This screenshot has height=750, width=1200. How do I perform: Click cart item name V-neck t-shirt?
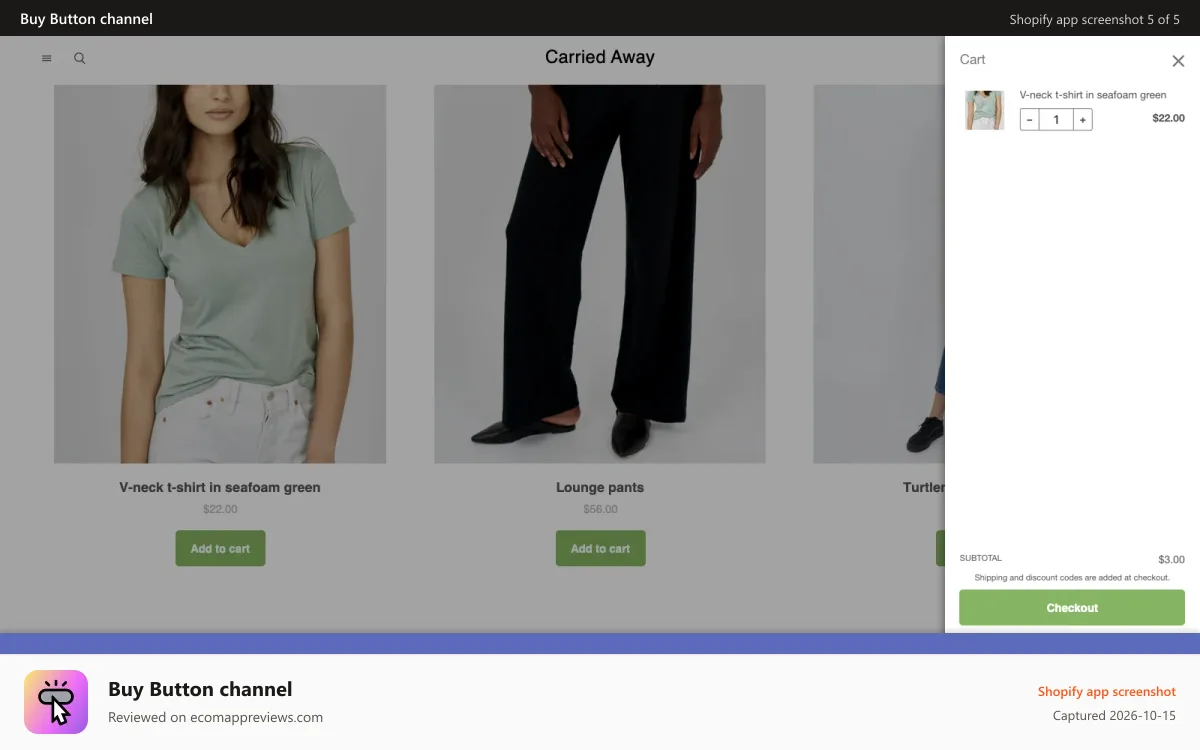[x=1093, y=95]
